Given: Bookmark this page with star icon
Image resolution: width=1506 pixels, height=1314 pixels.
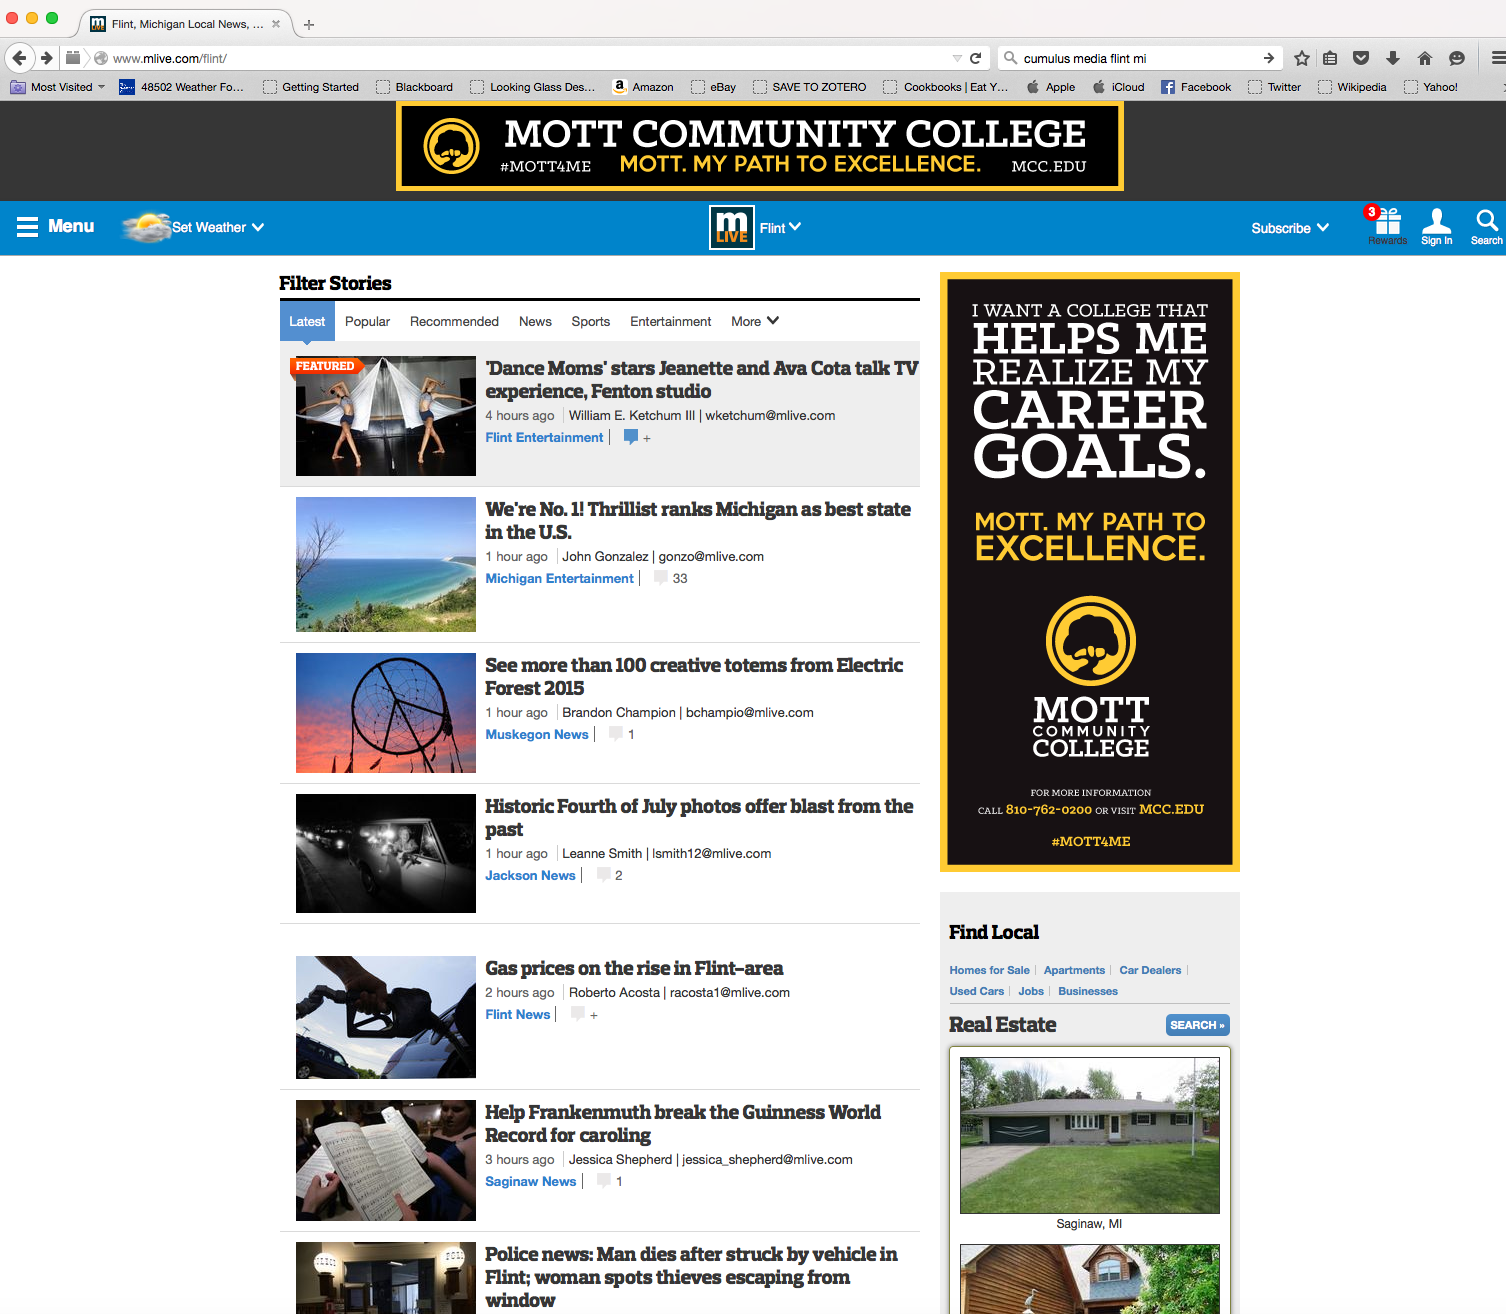Looking at the screenshot, I should [x=1301, y=58].
